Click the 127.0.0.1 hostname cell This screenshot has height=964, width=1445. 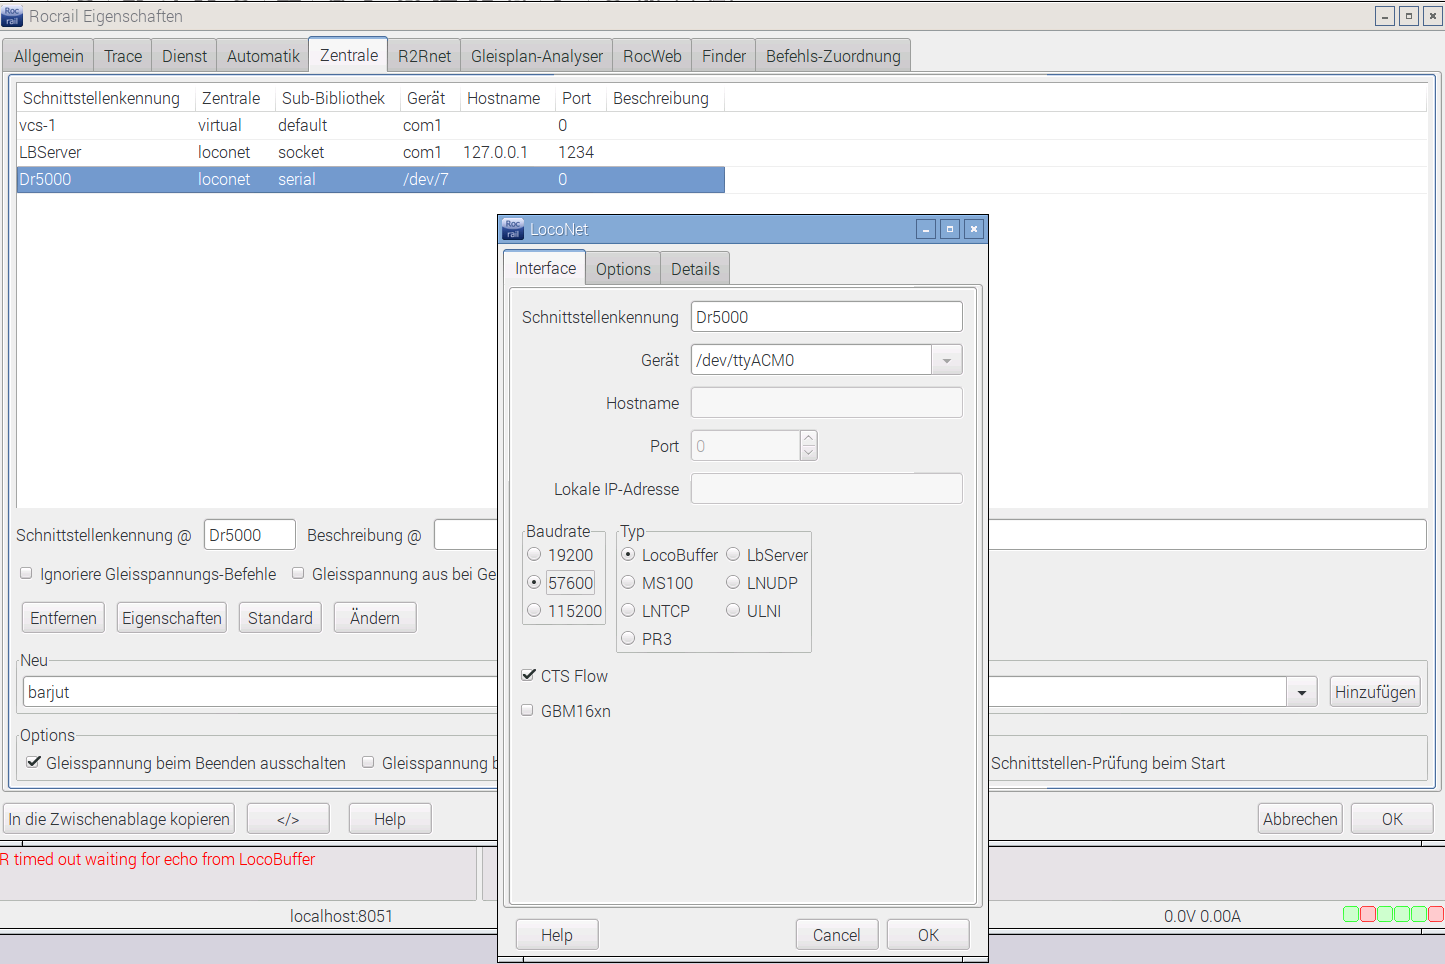pyautogui.click(x=496, y=152)
